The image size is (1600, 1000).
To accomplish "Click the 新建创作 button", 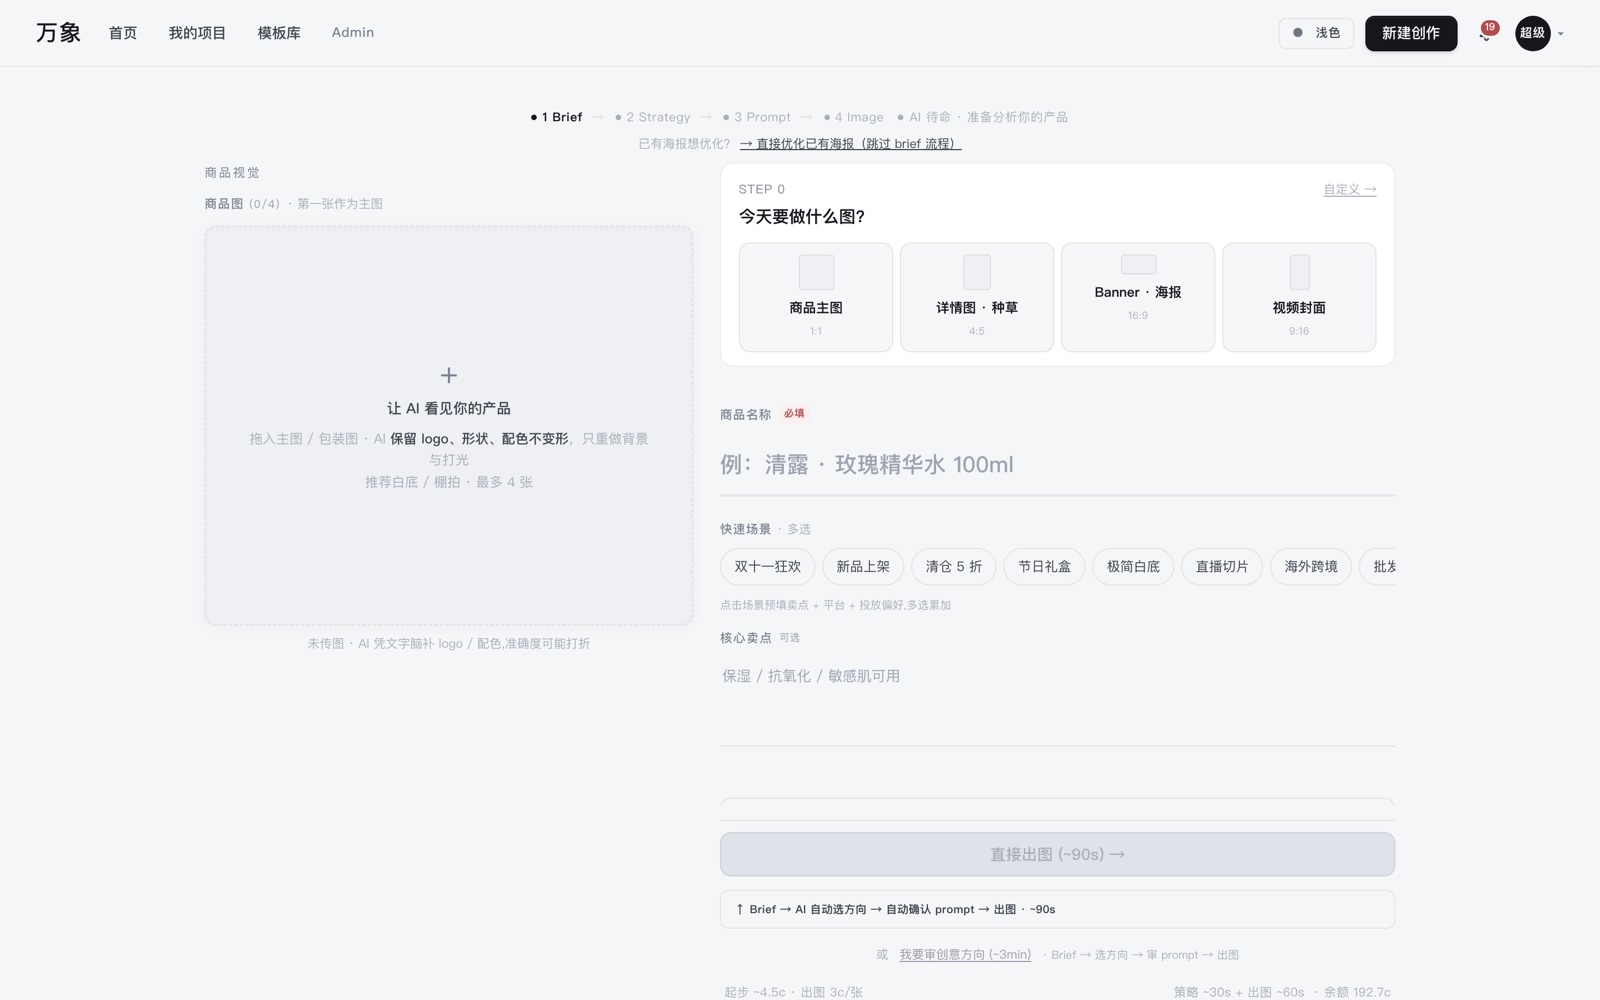I will click(1411, 33).
